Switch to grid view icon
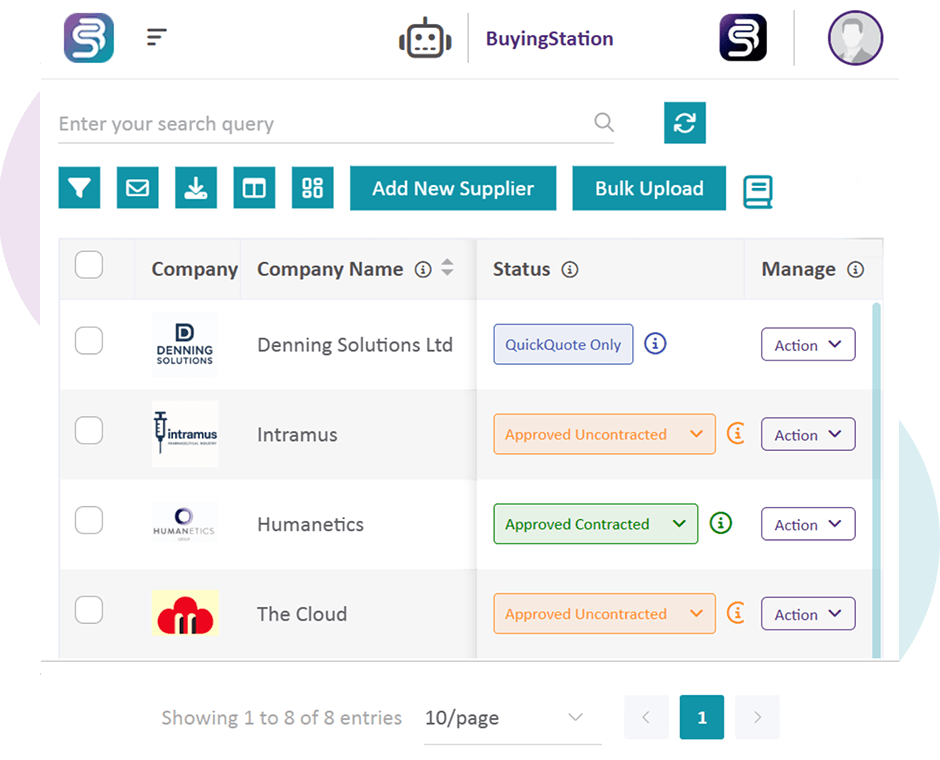 point(312,188)
